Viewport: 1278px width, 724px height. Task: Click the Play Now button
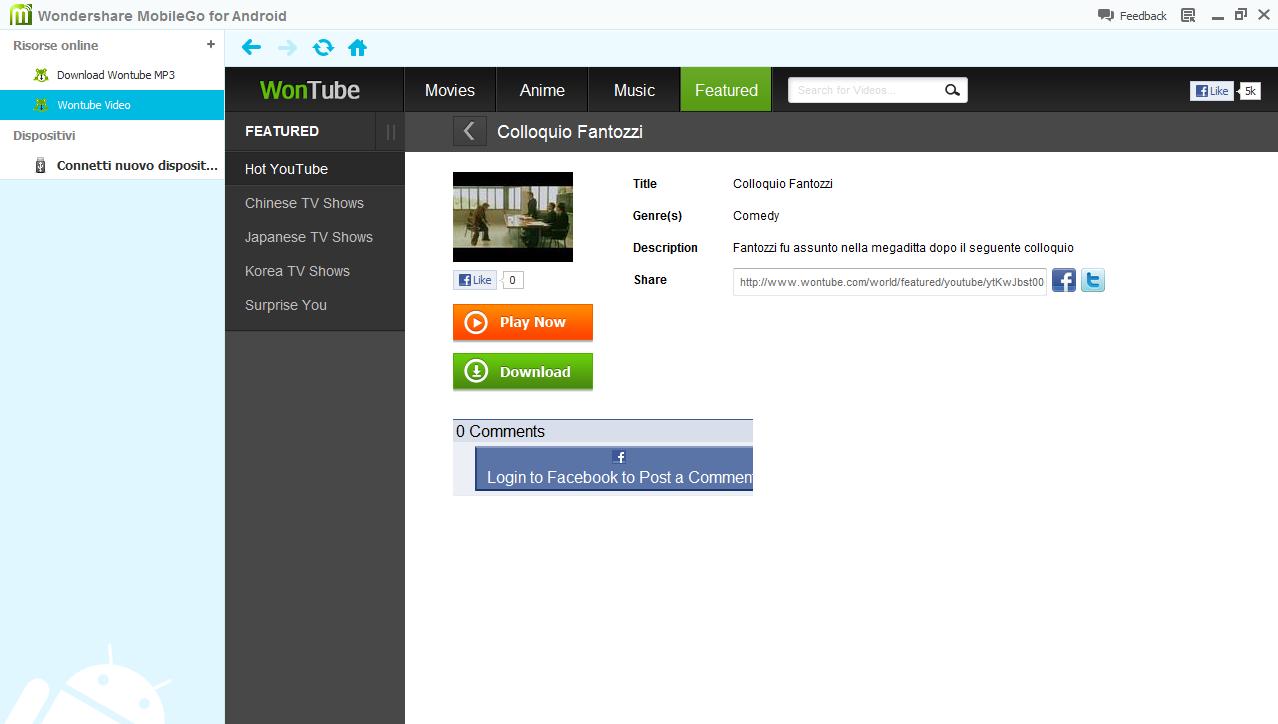(x=523, y=322)
